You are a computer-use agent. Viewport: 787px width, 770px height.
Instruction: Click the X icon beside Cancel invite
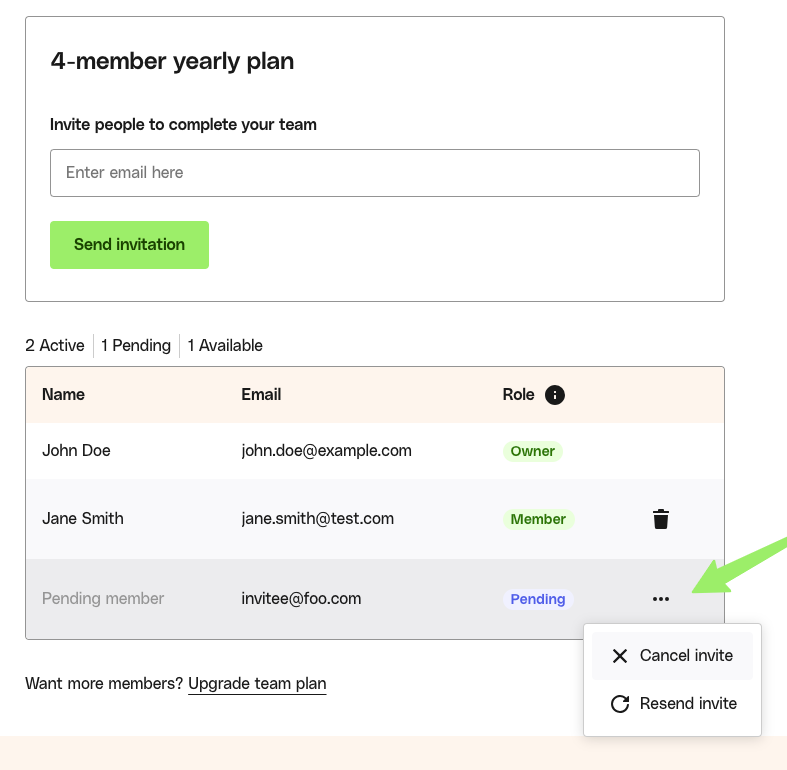(620, 656)
